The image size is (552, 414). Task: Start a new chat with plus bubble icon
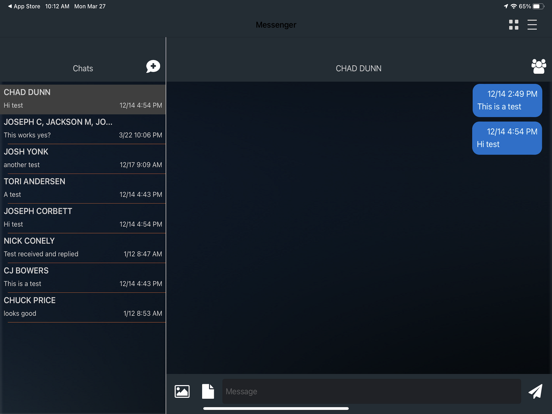[x=153, y=66]
